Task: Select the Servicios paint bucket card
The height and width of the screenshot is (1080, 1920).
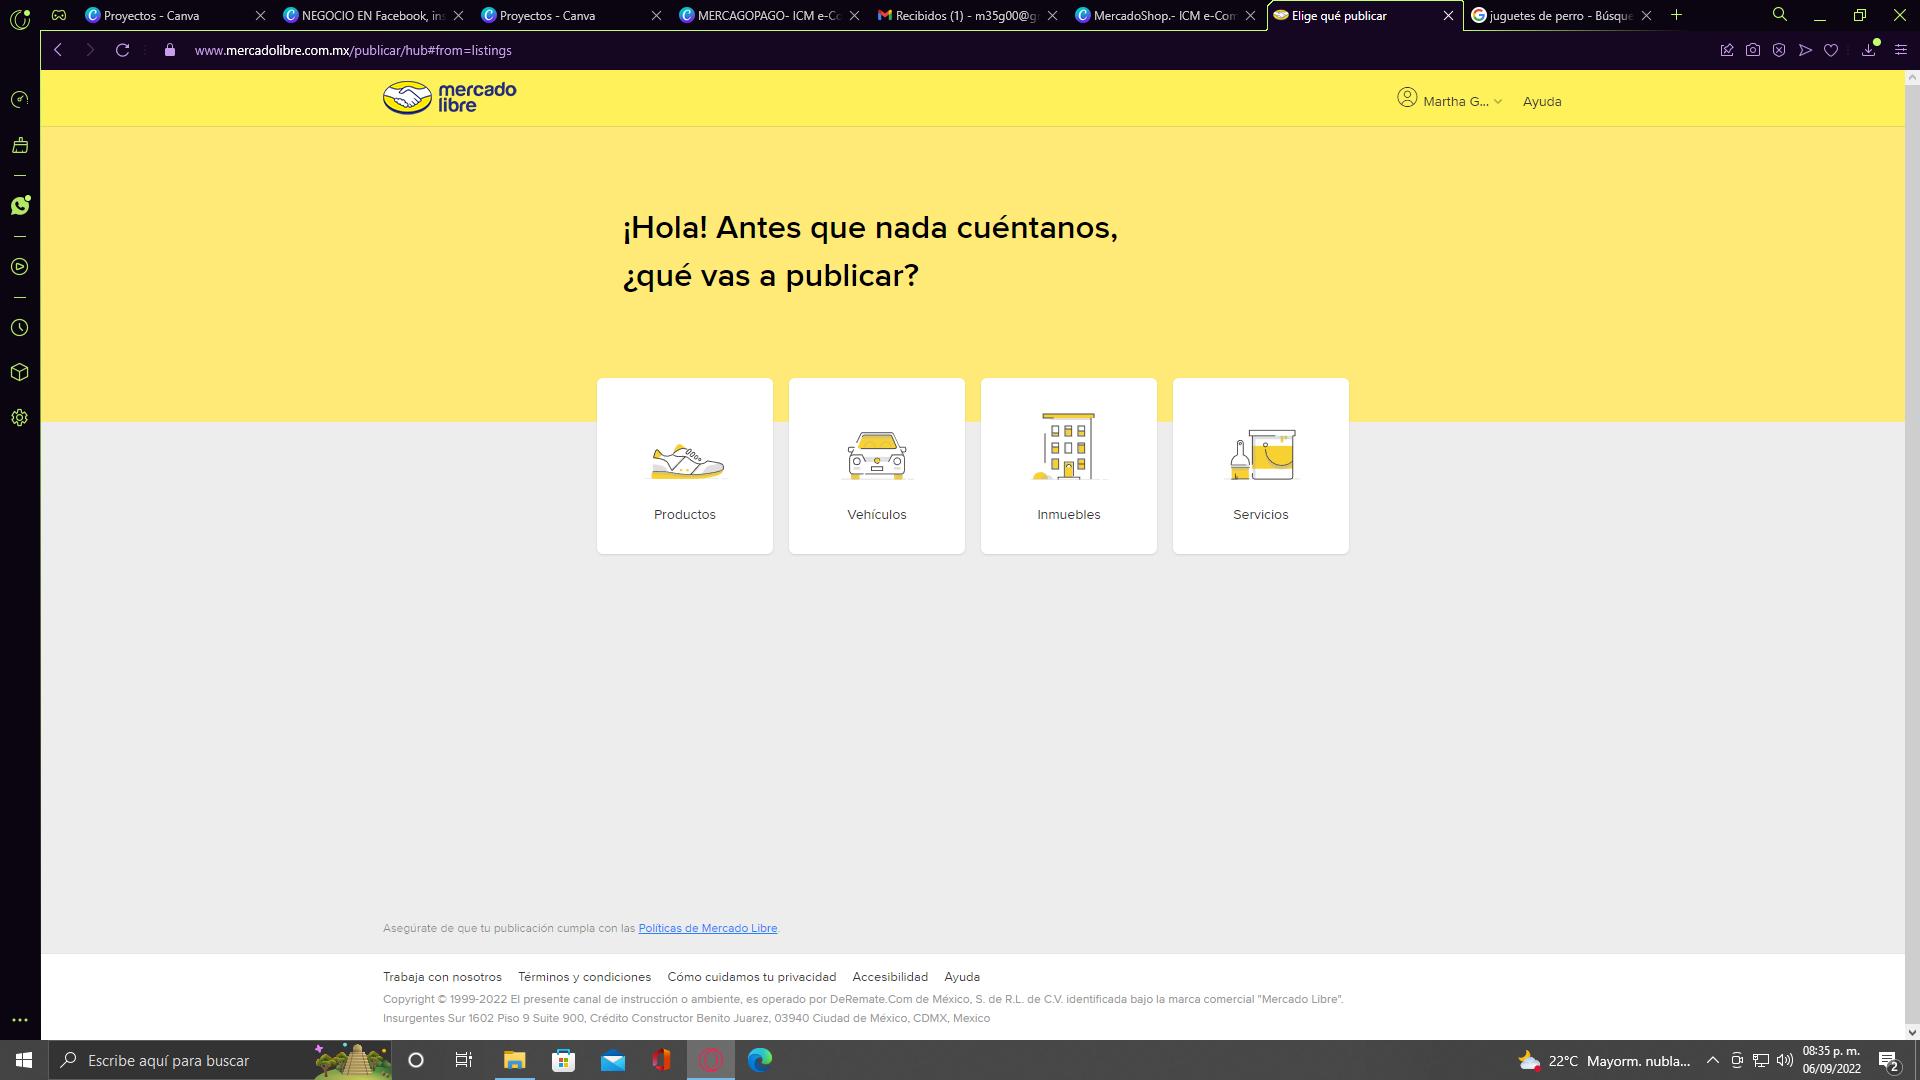Action: (x=1261, y=466)
